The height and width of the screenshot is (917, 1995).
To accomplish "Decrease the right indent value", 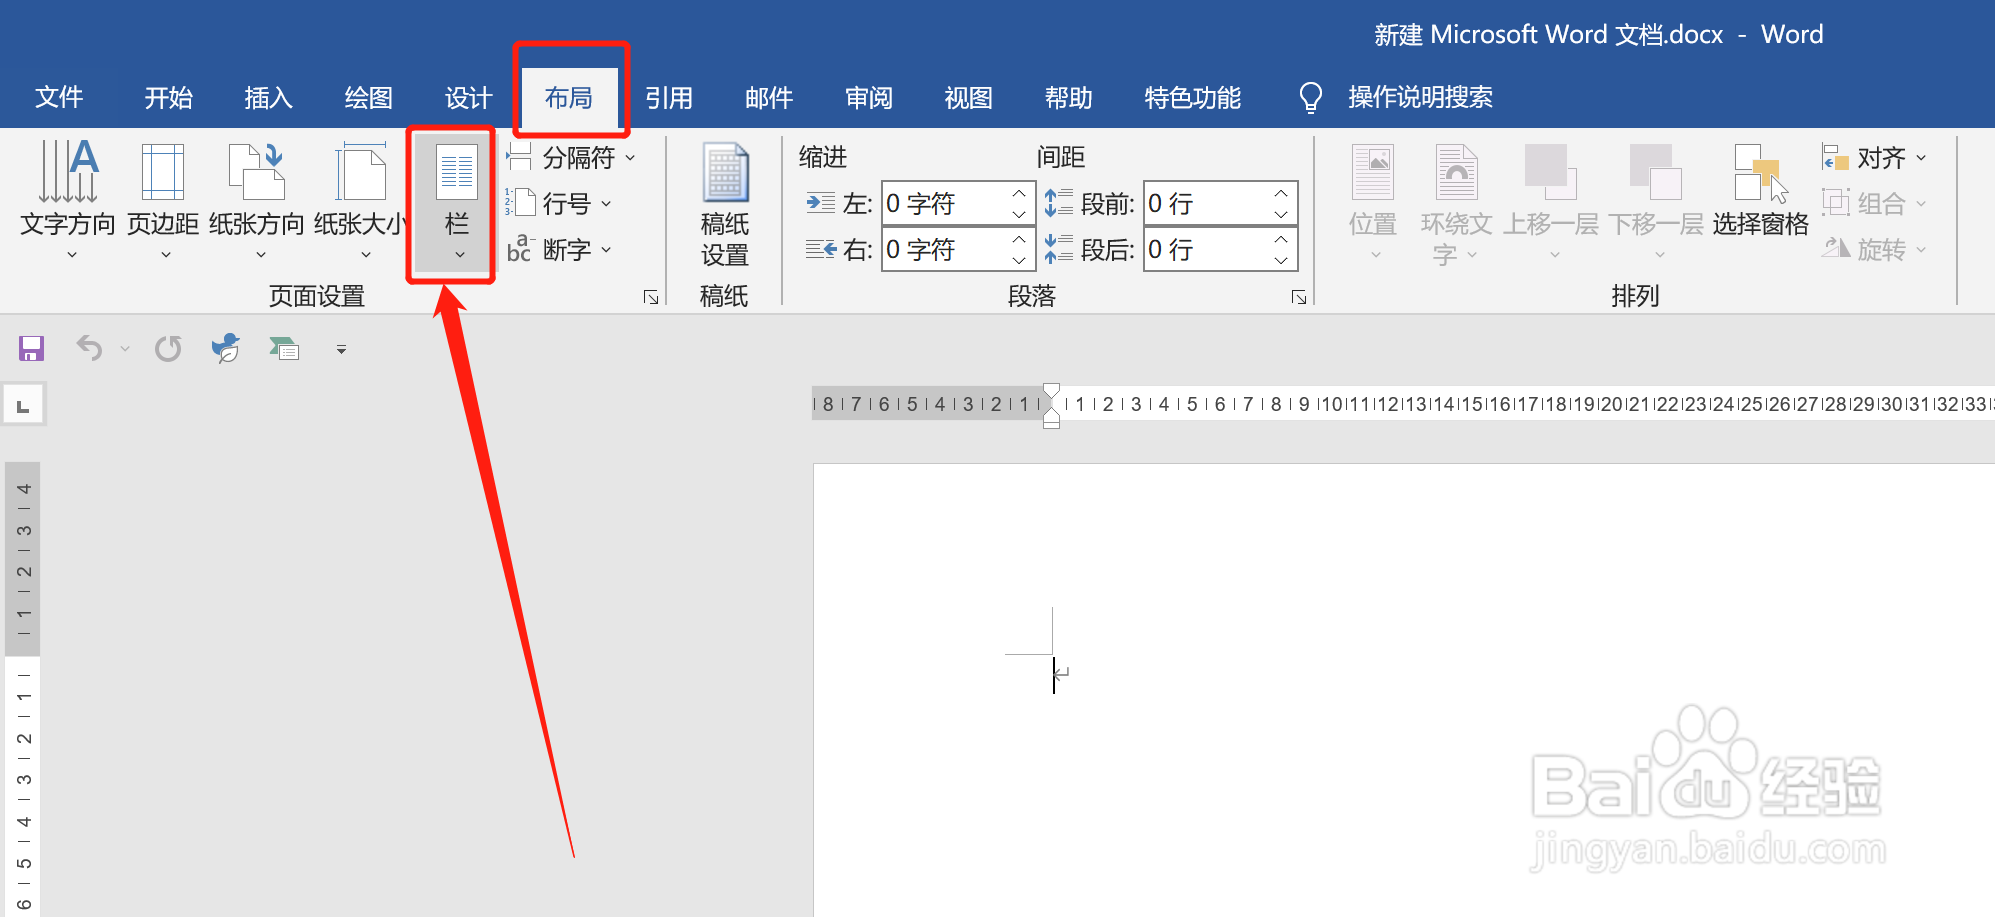I will coord(1019,261).
